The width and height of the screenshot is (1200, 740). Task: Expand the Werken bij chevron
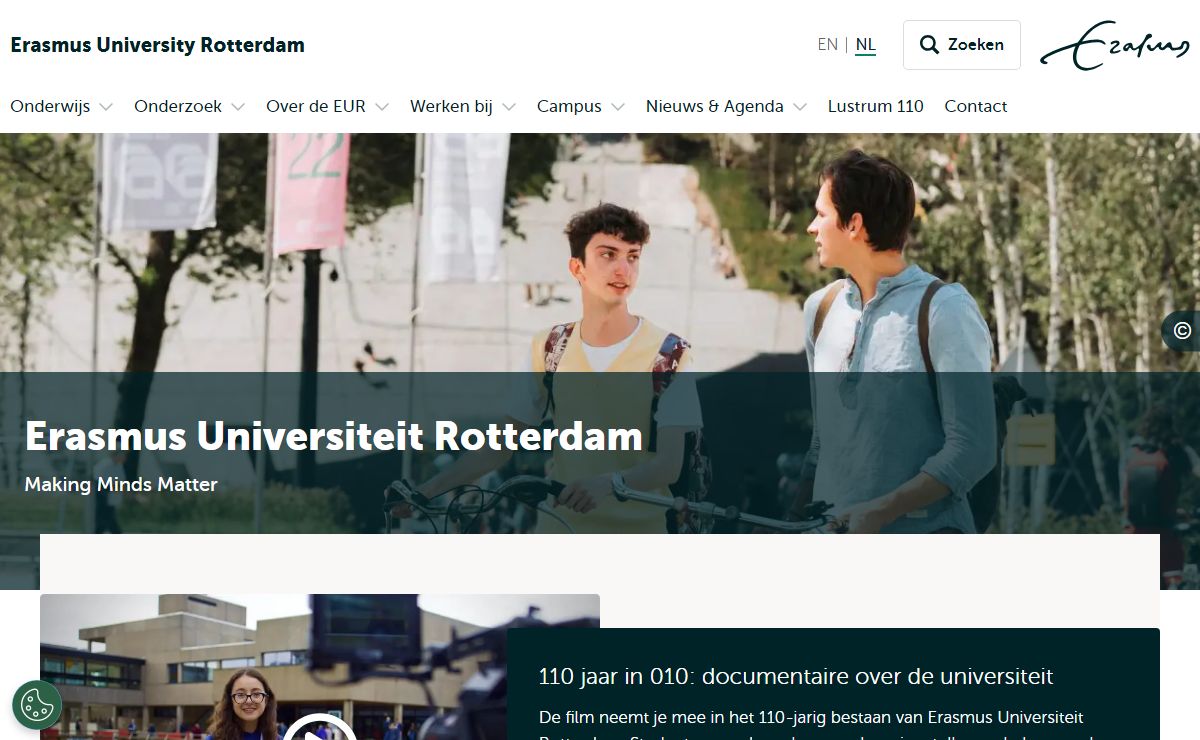[509, 107]
